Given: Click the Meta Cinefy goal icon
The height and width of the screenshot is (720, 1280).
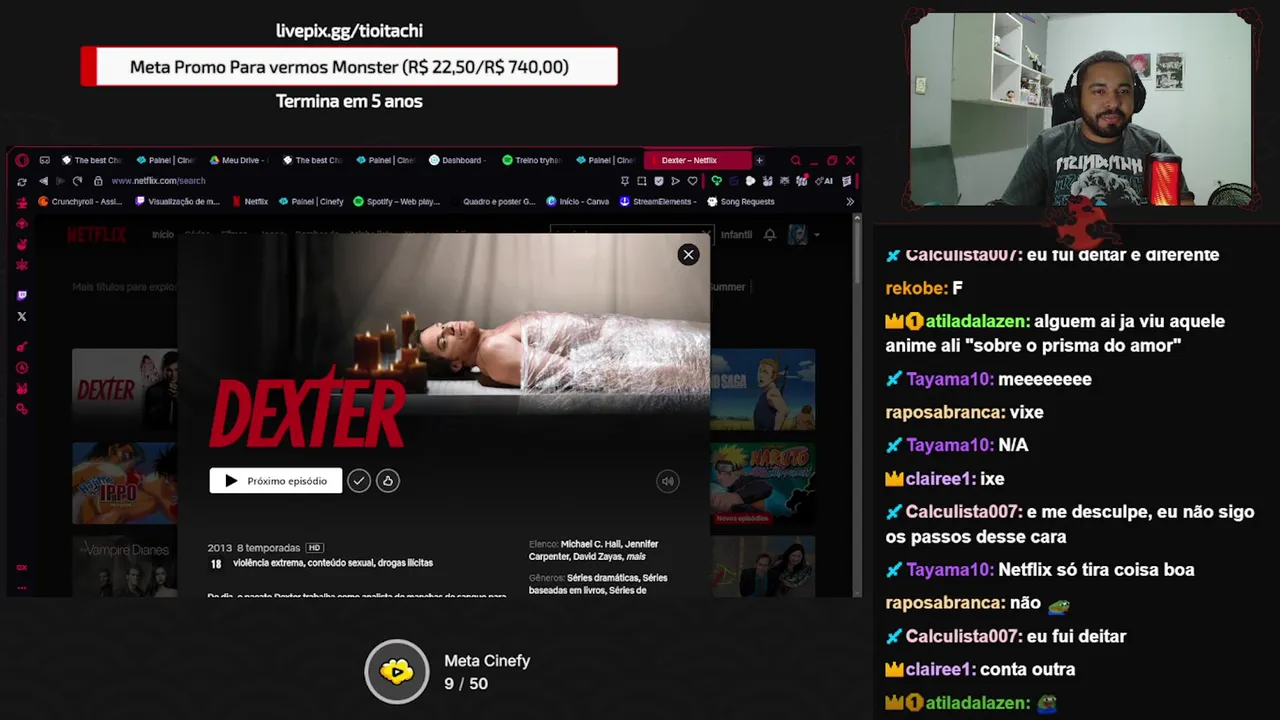Looking at the screenshot, I should click(397, 672).
